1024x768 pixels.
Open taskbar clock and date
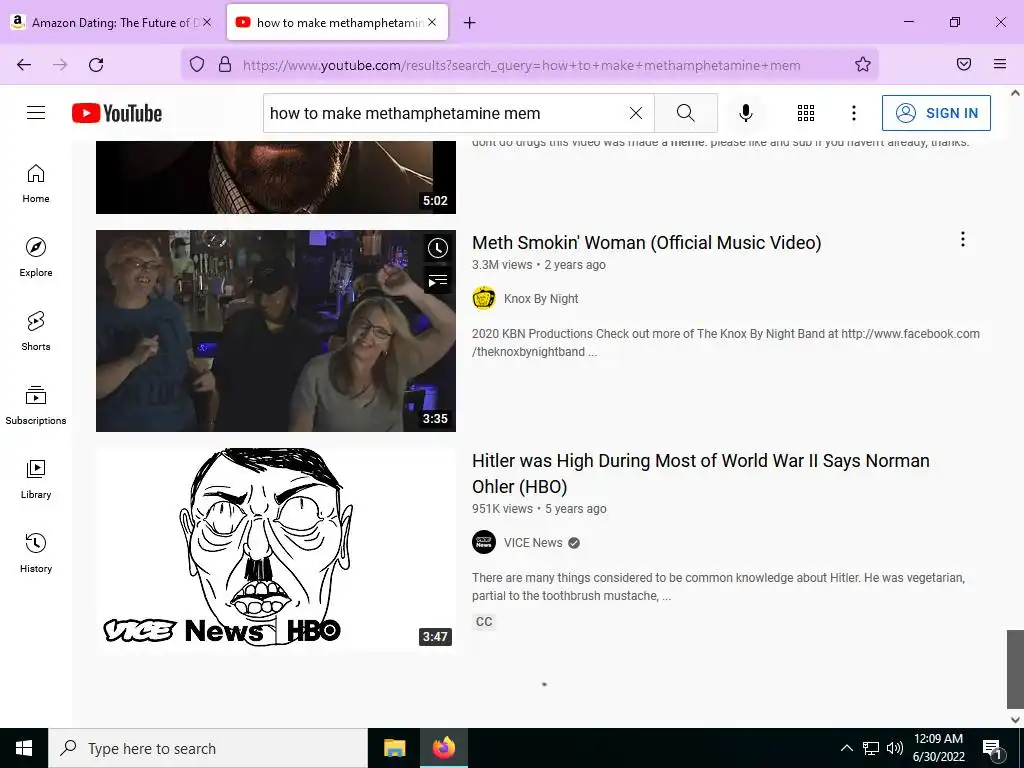[938, 748]
